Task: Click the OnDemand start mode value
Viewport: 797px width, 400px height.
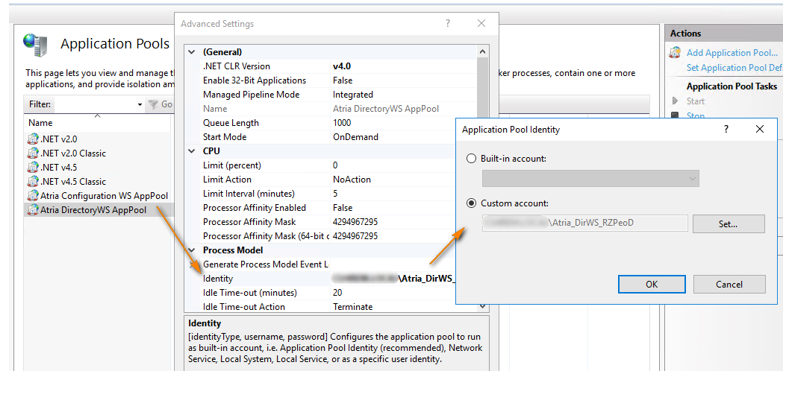Action: click(355, 137)
